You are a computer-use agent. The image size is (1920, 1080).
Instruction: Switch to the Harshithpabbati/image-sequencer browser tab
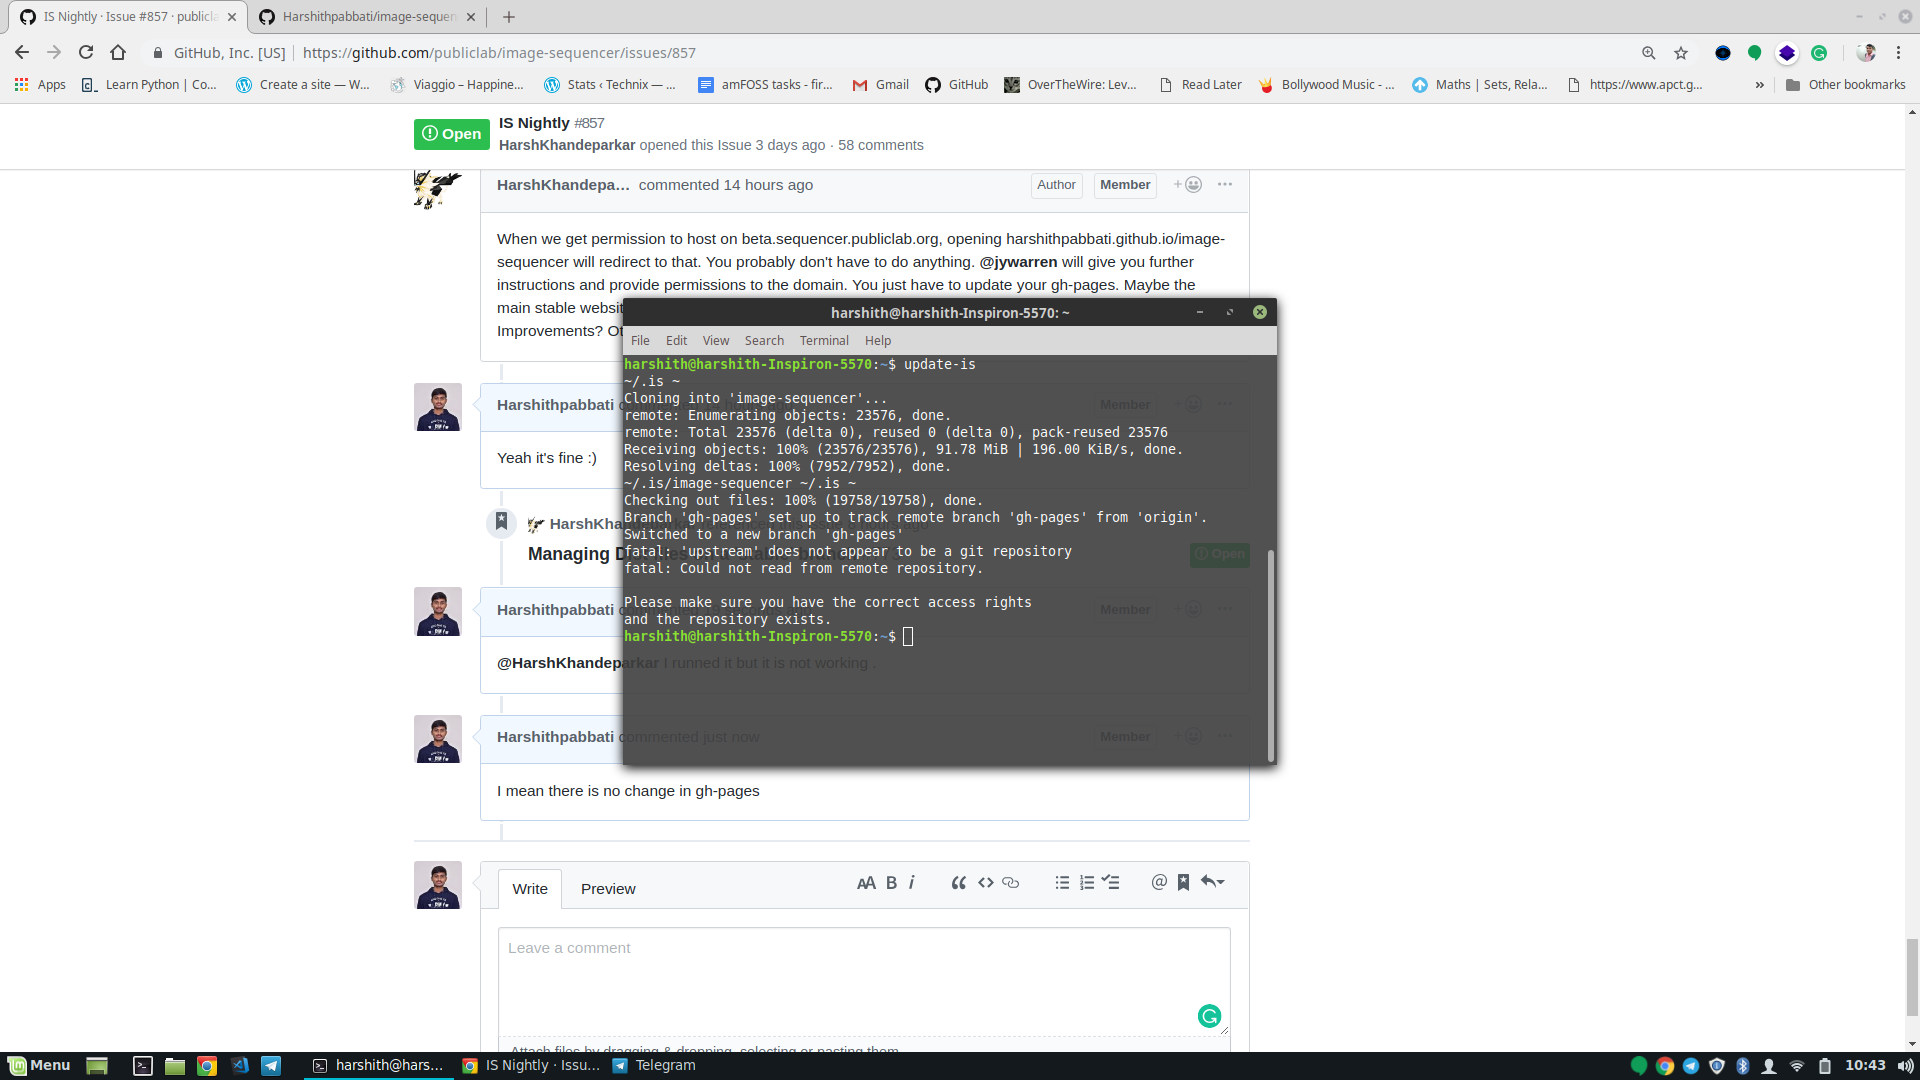(x=366, y=17)
